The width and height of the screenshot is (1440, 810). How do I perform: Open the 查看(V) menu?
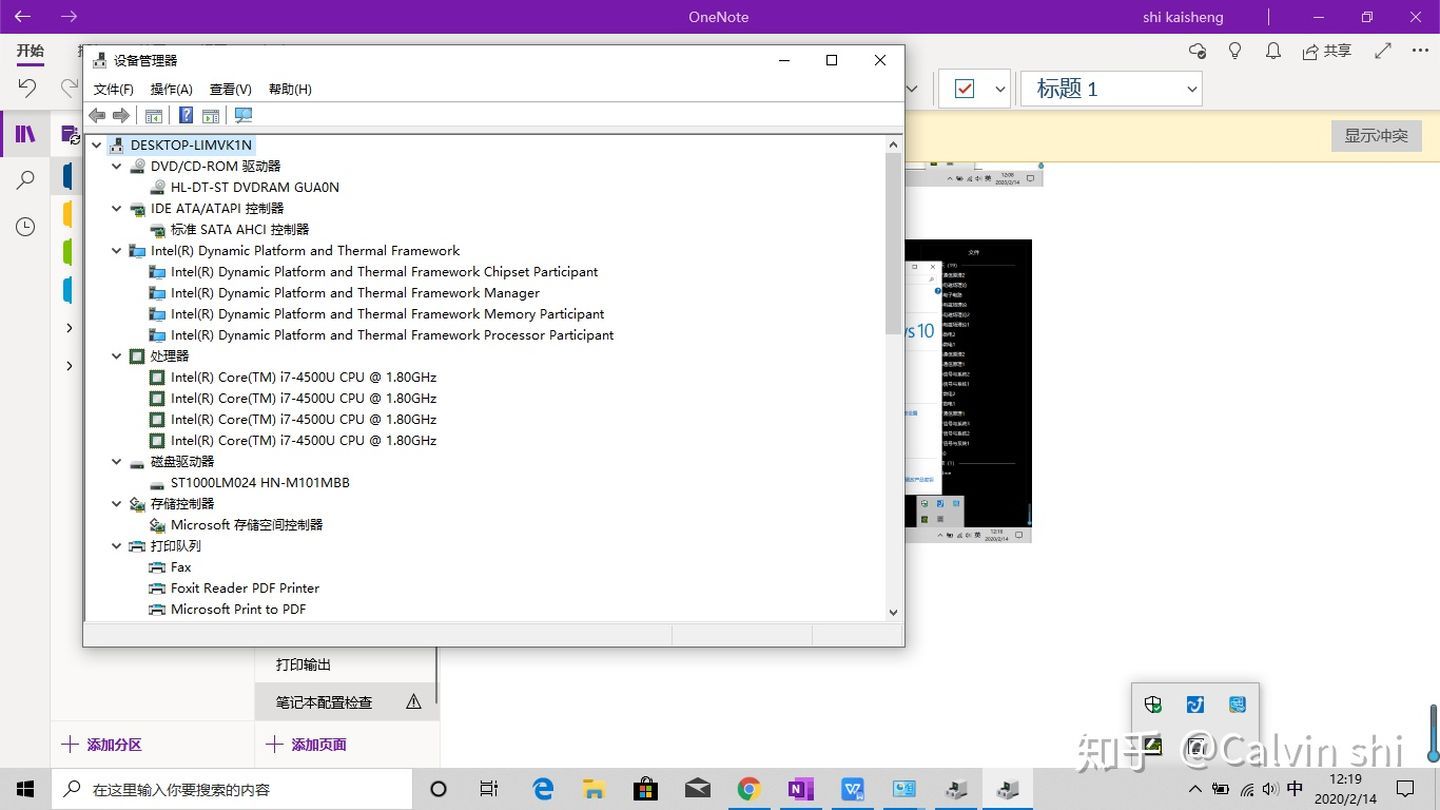pyautogui.click(x=230, y=89)
